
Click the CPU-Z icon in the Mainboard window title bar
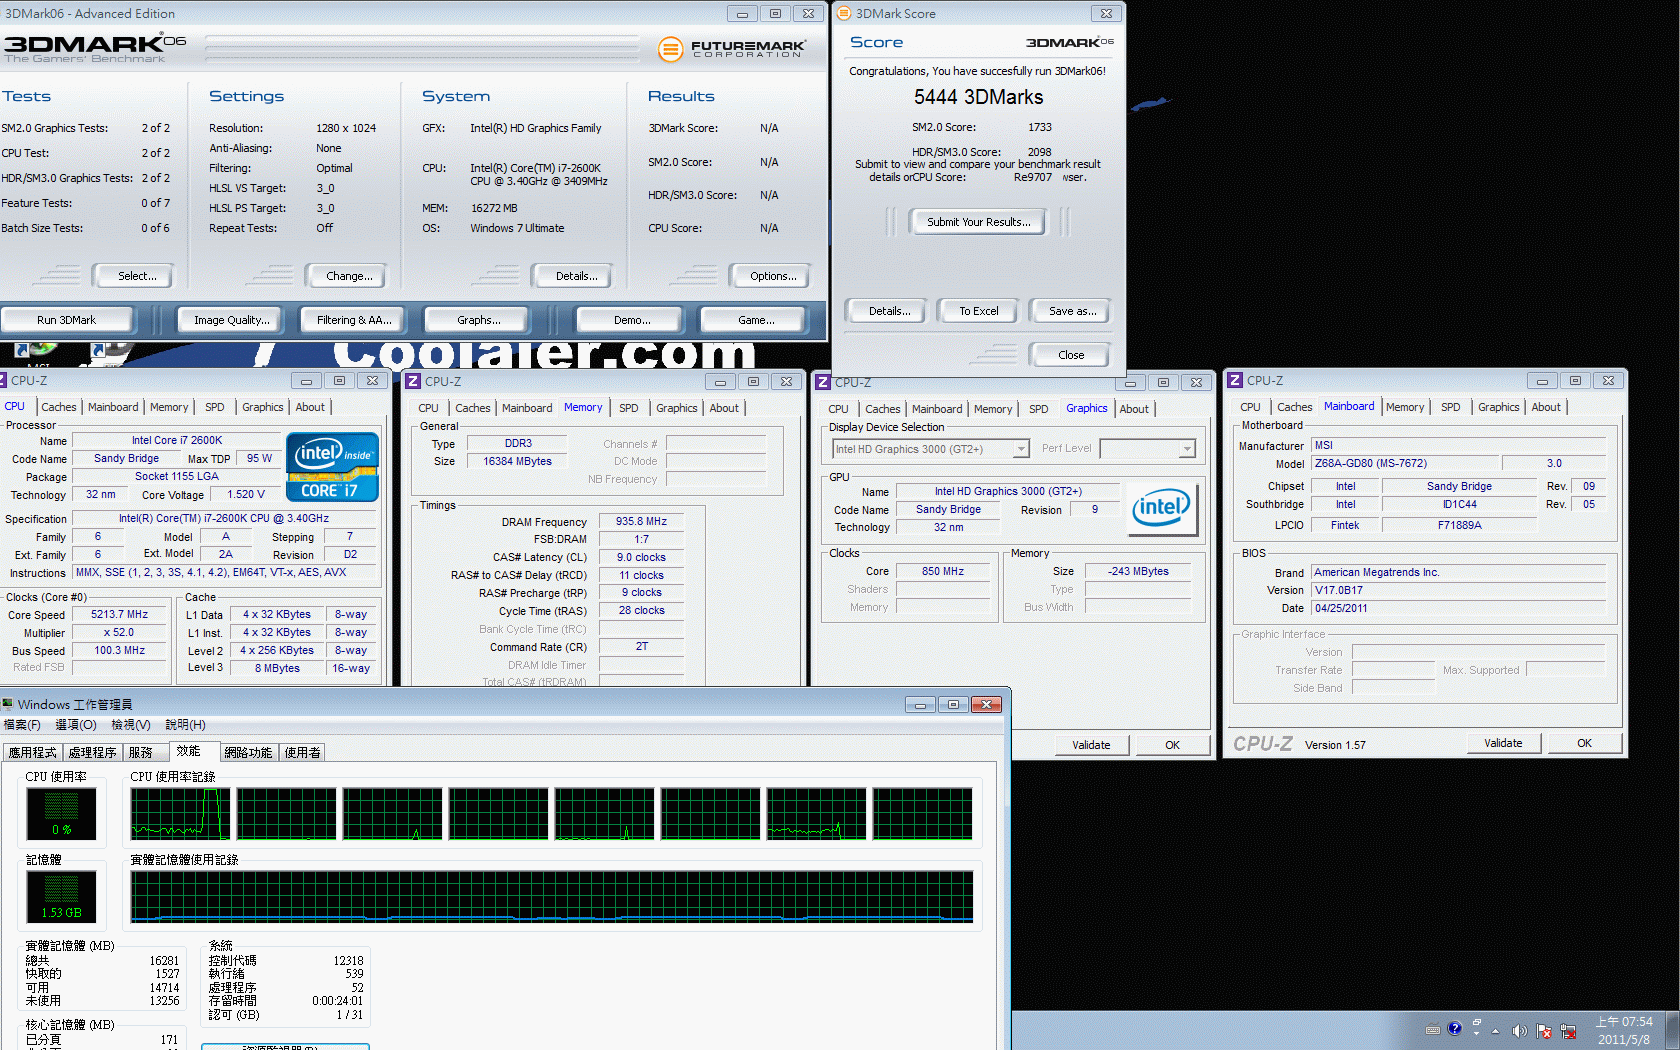click(1235, 380)
